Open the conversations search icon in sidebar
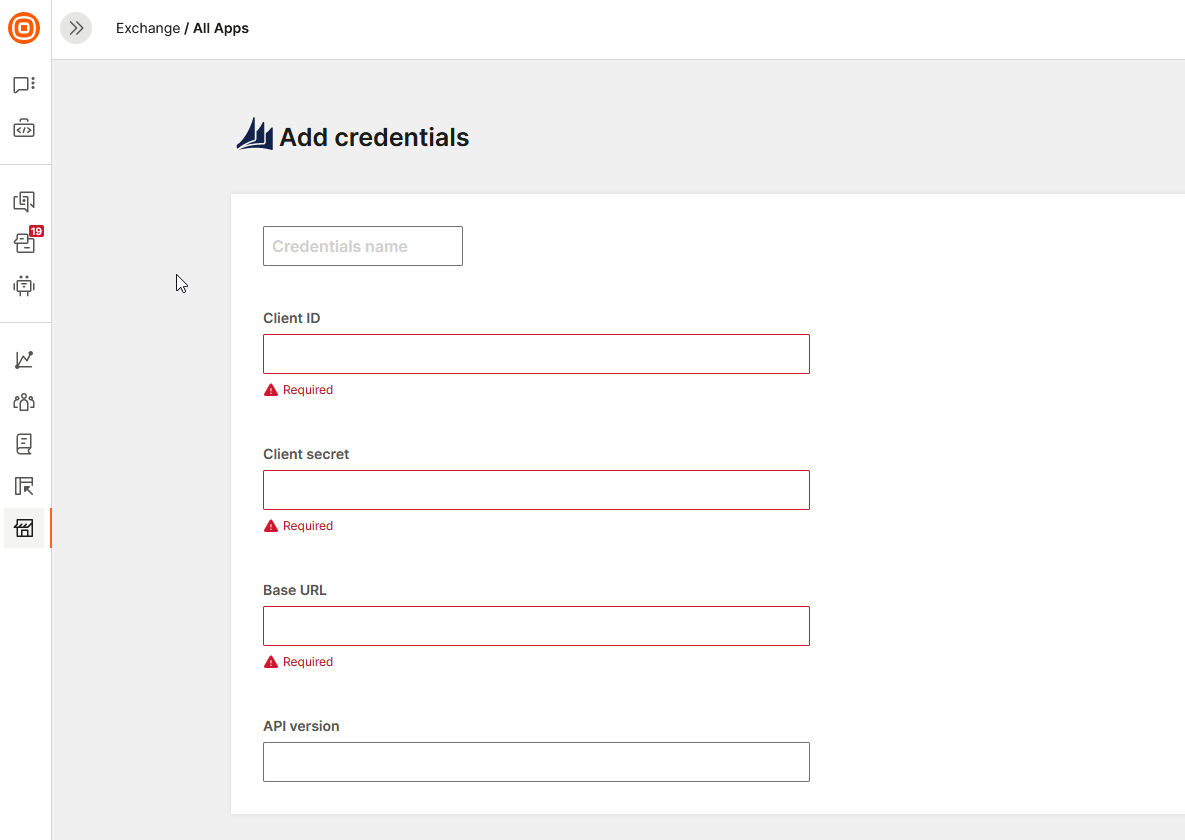The image size is (1185, 840). coord(24,202)
